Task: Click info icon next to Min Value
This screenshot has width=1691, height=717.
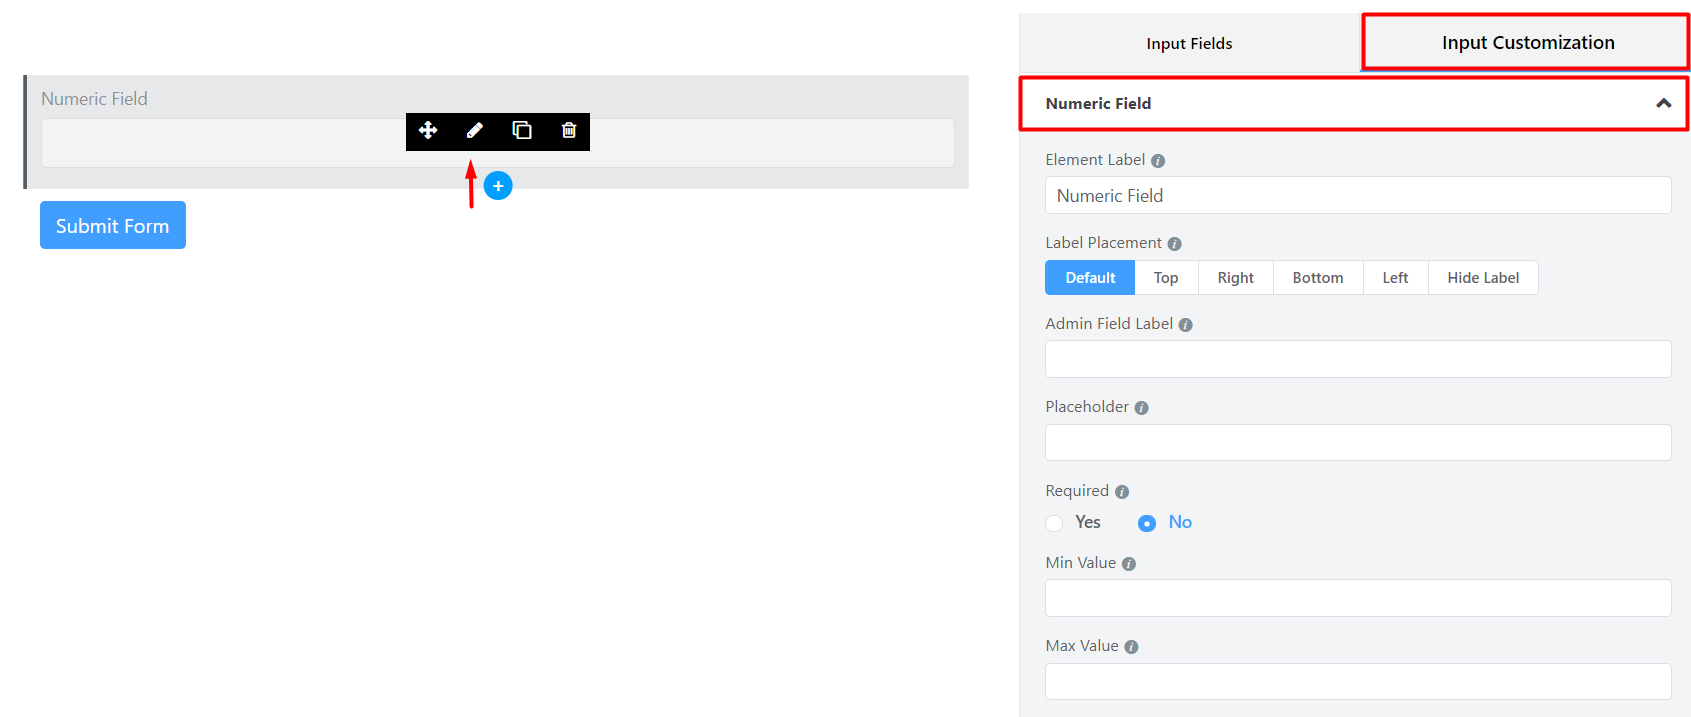Action: pyautogui.click(x=1129, y=564)
